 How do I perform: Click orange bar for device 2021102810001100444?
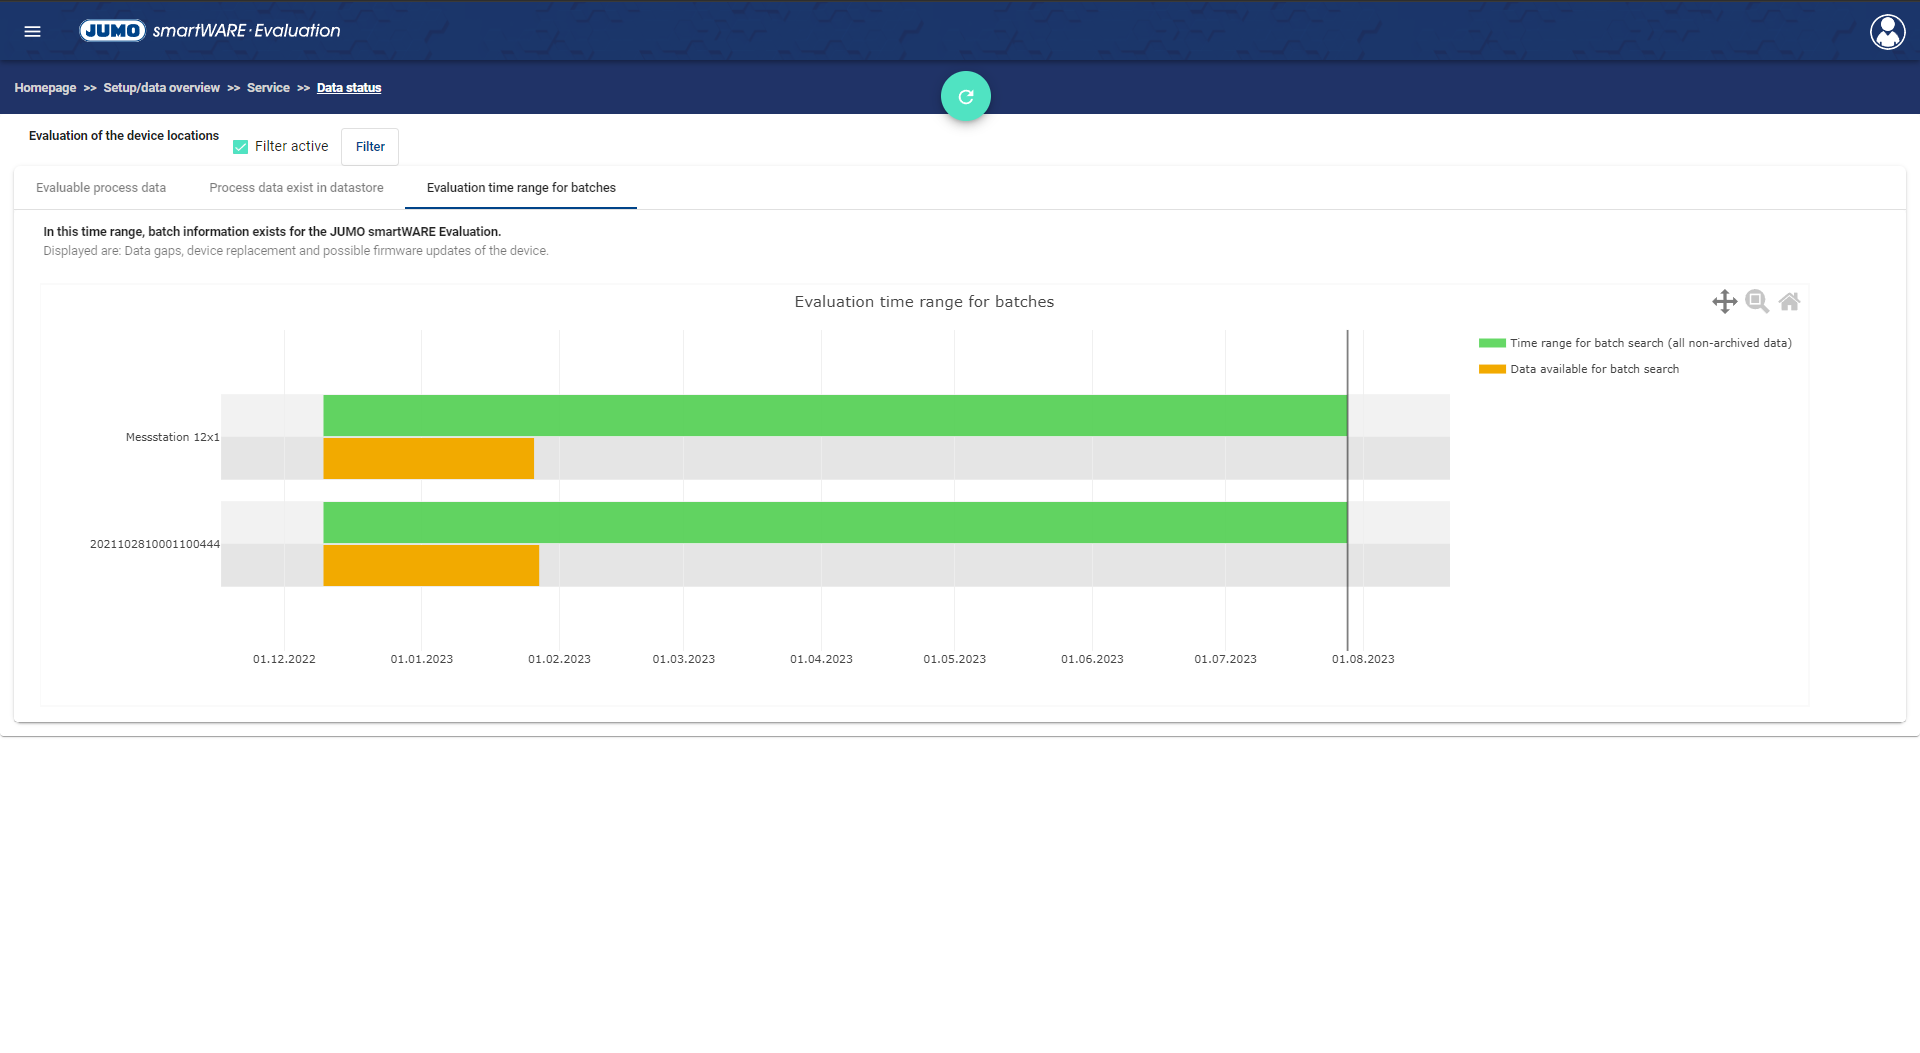pos(431,565)
